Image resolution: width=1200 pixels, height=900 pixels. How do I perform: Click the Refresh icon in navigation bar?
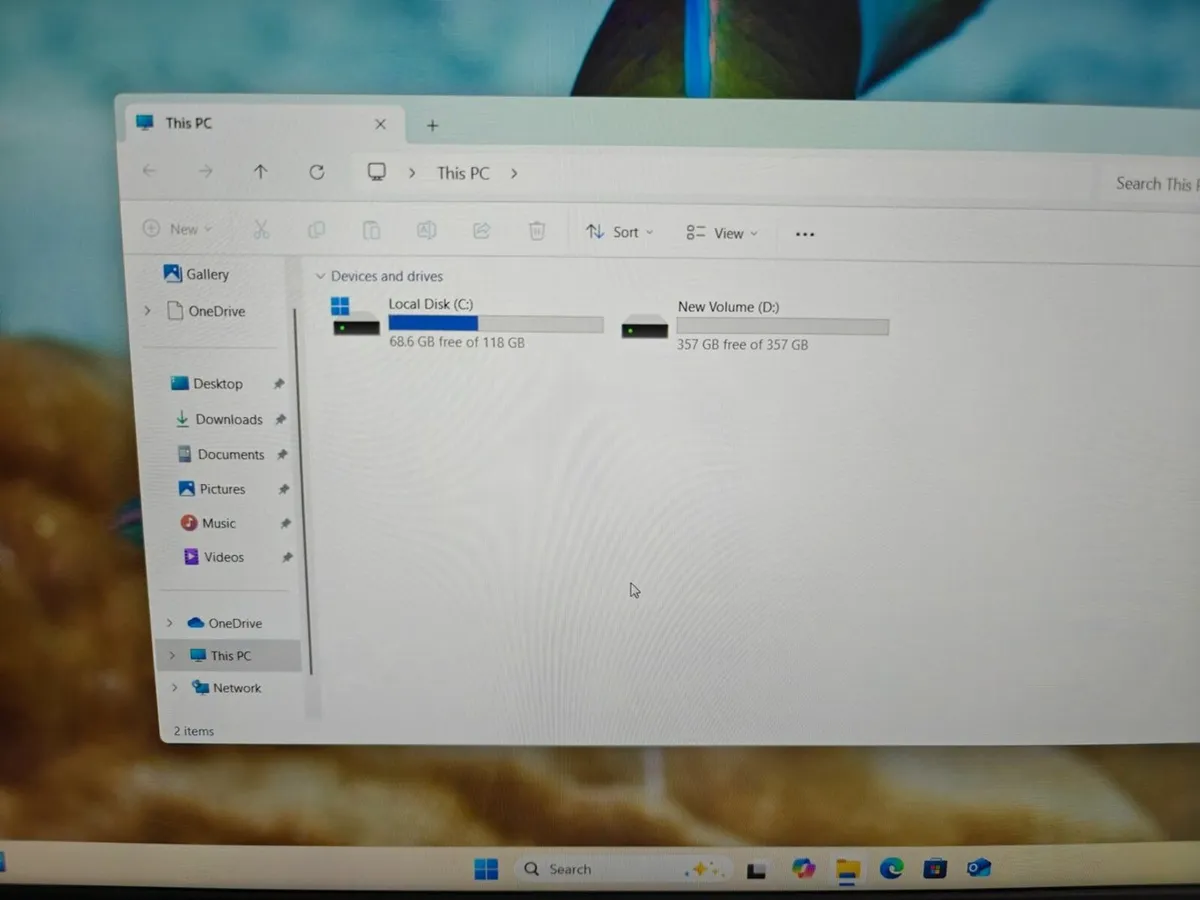317,172
